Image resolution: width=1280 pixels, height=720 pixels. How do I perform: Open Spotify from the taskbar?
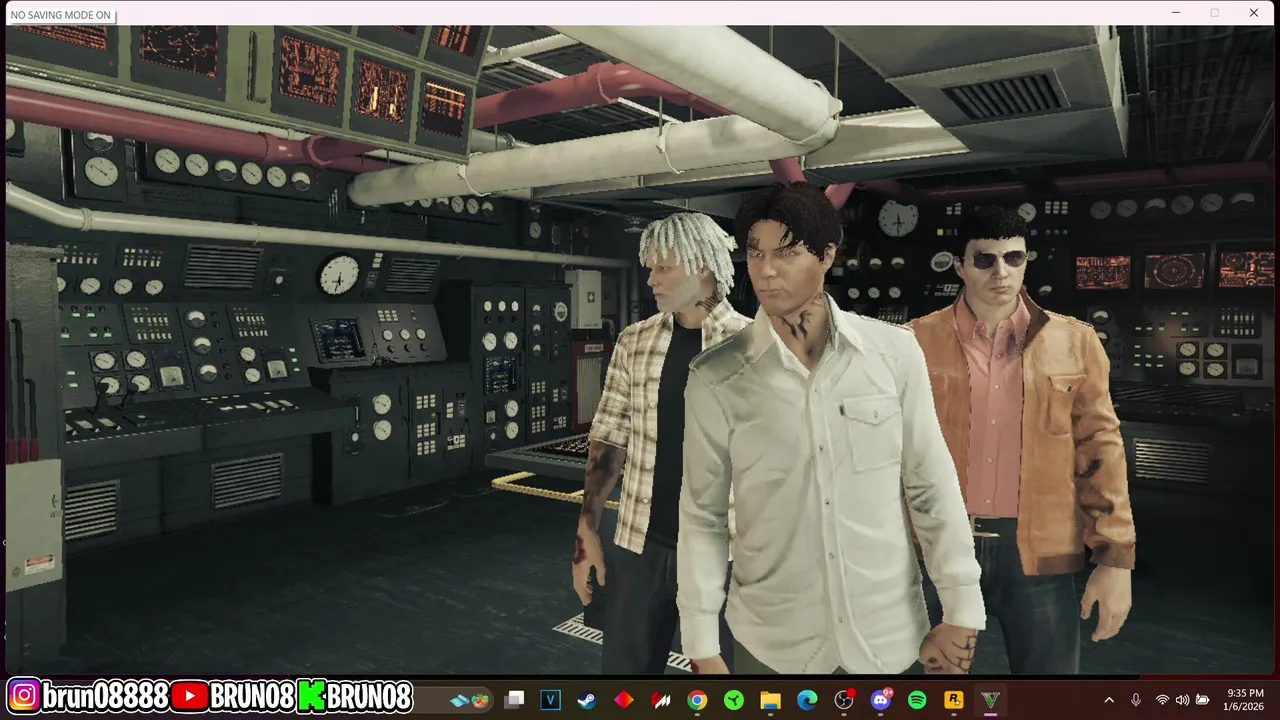(x=917, y=700)
